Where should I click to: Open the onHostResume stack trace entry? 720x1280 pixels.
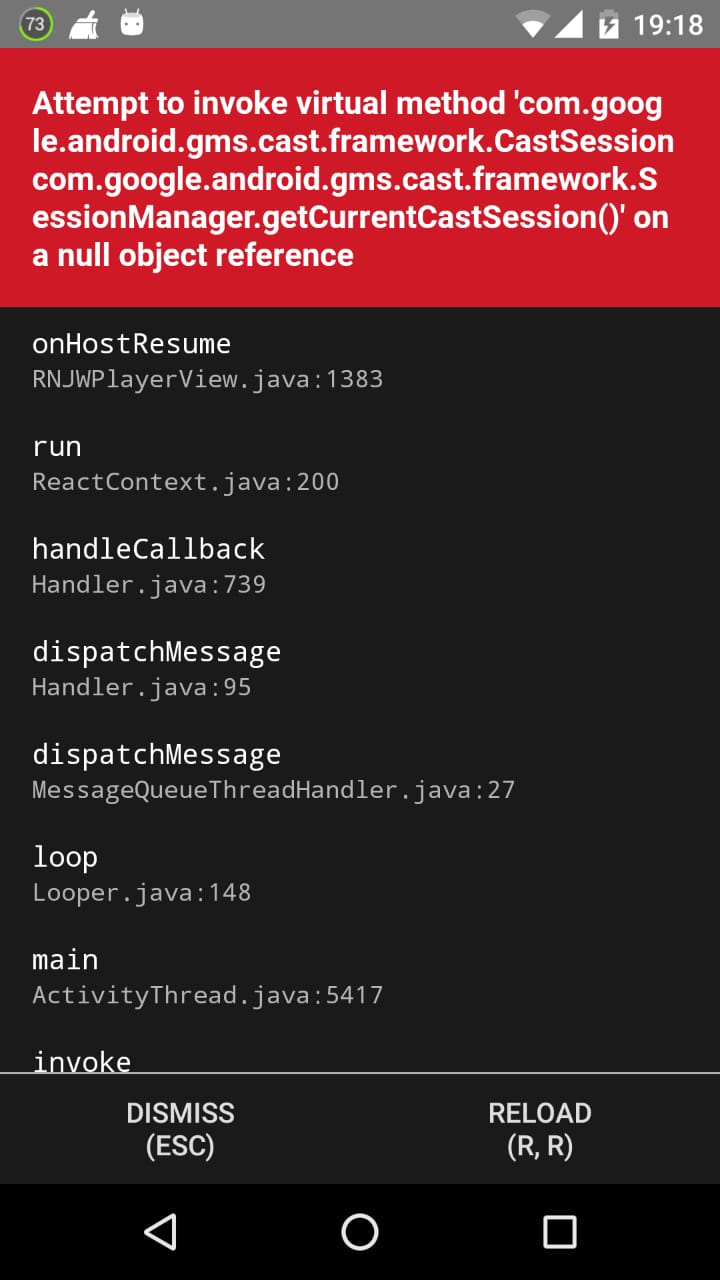132,343
